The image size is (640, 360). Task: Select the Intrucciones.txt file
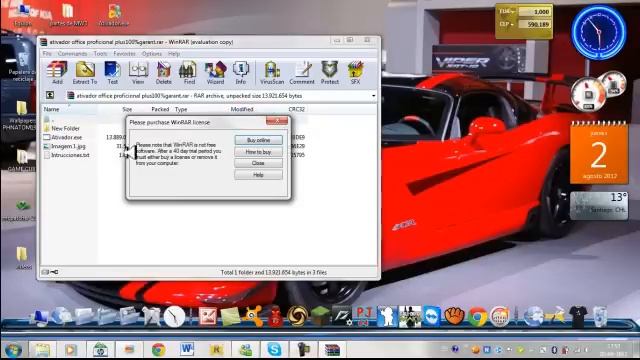tap(66, 155)
